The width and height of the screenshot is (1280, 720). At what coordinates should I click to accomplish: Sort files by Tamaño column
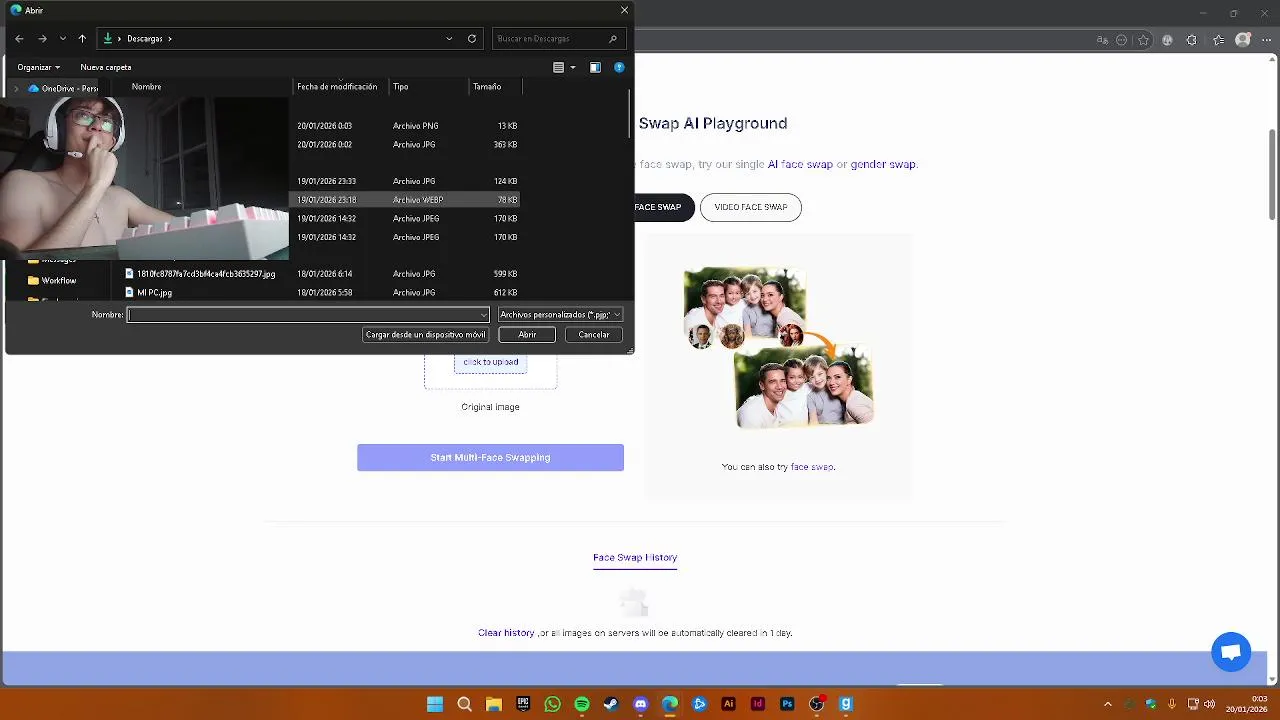(x=487, y=87)
